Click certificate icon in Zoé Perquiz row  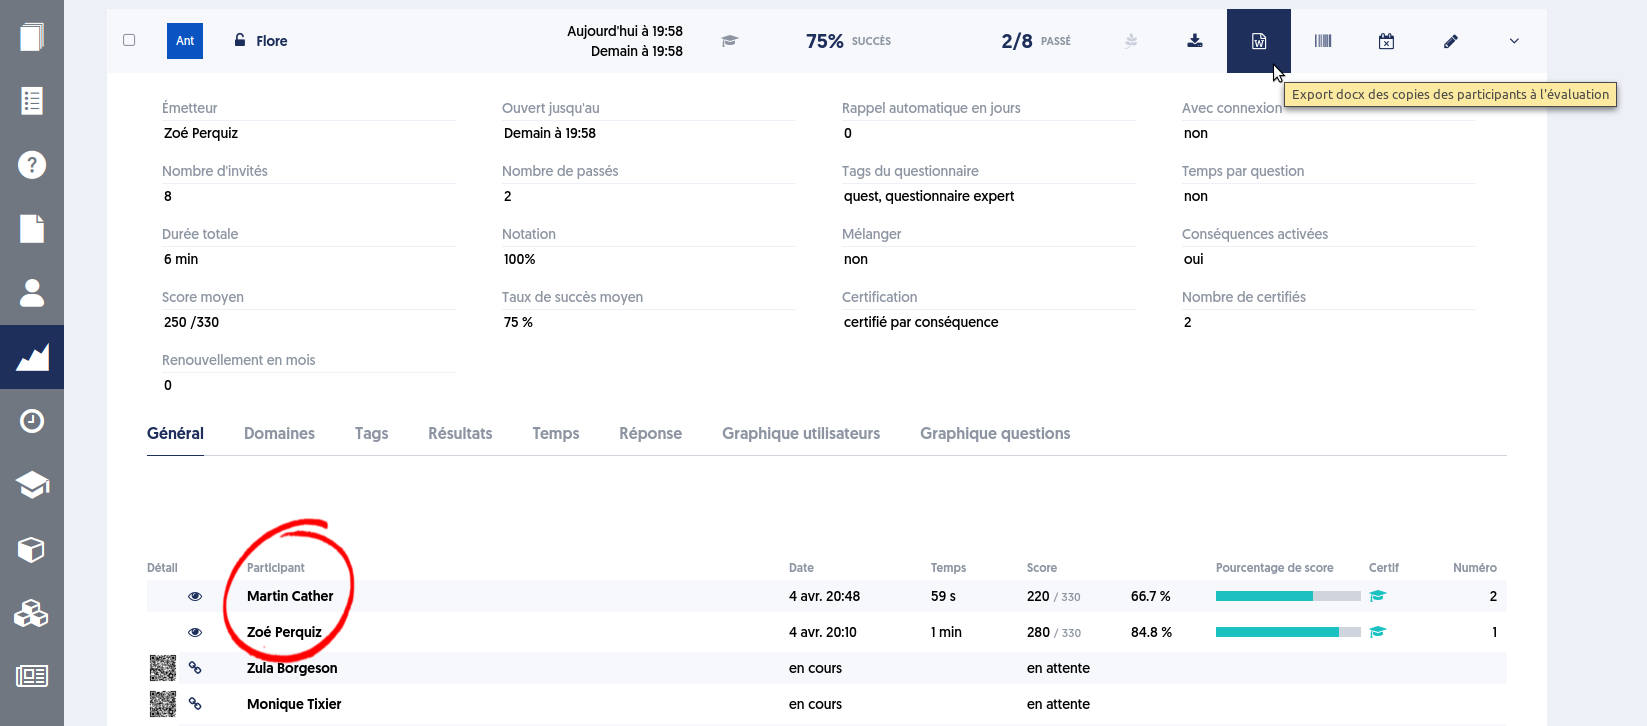pos(1378,632)
